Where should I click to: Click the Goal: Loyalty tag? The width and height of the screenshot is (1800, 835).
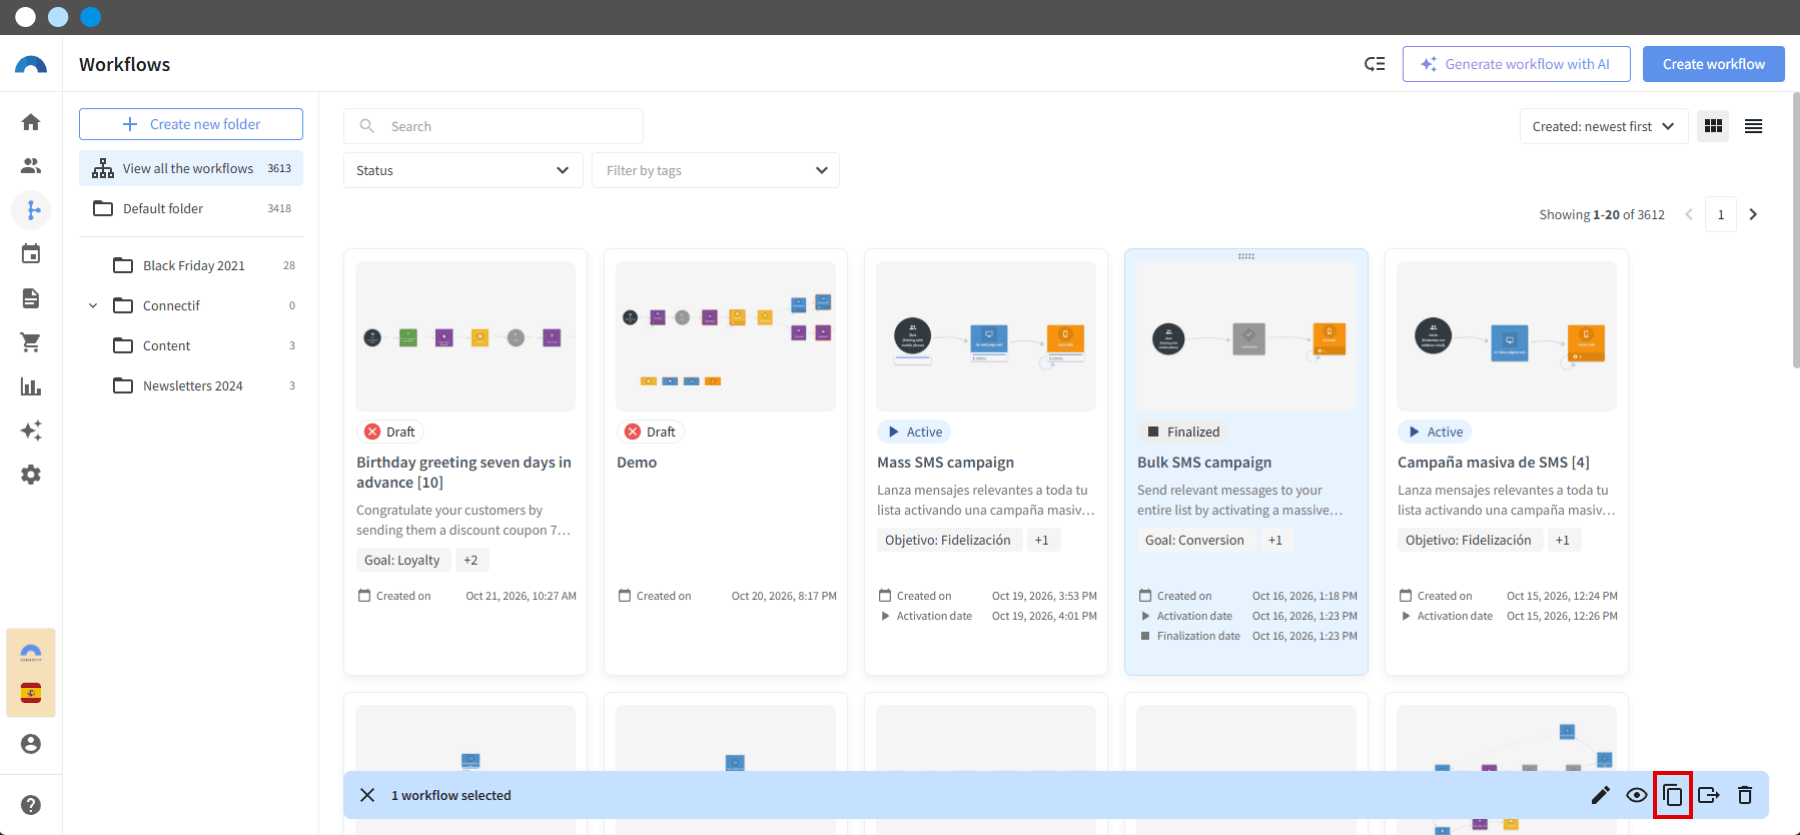[x=402, y=560]
